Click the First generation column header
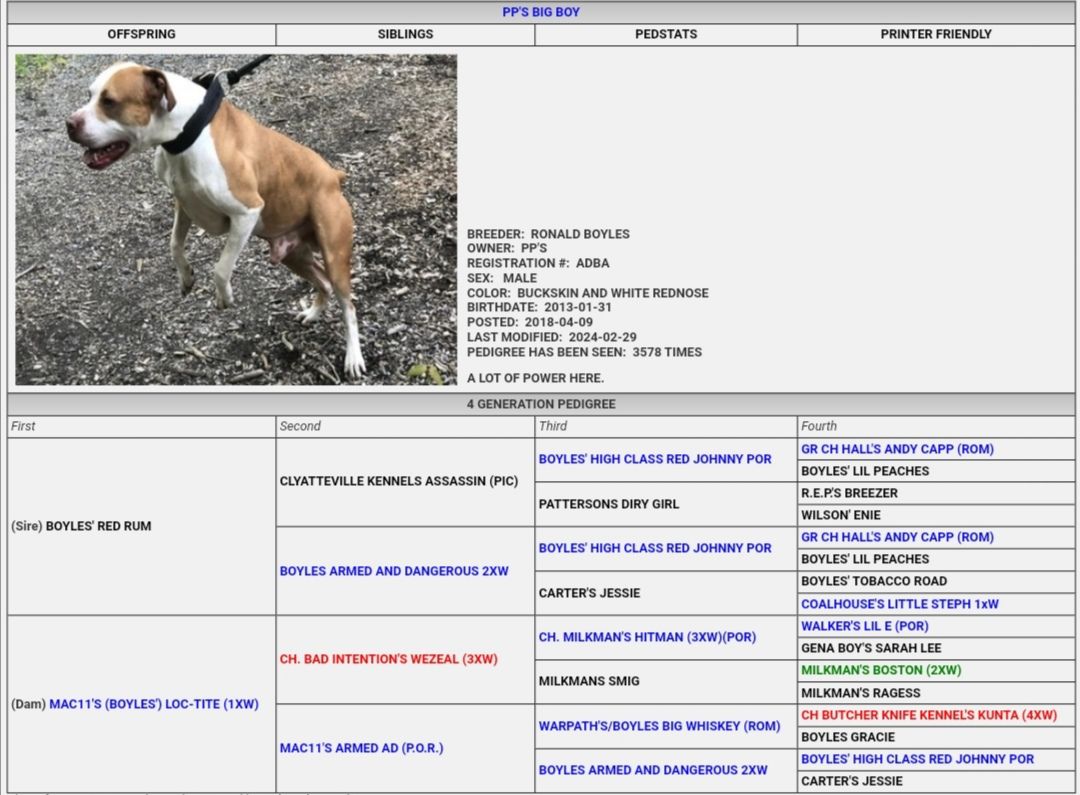The width and height of the screenshot is (1080, 795). pos(23,426)
